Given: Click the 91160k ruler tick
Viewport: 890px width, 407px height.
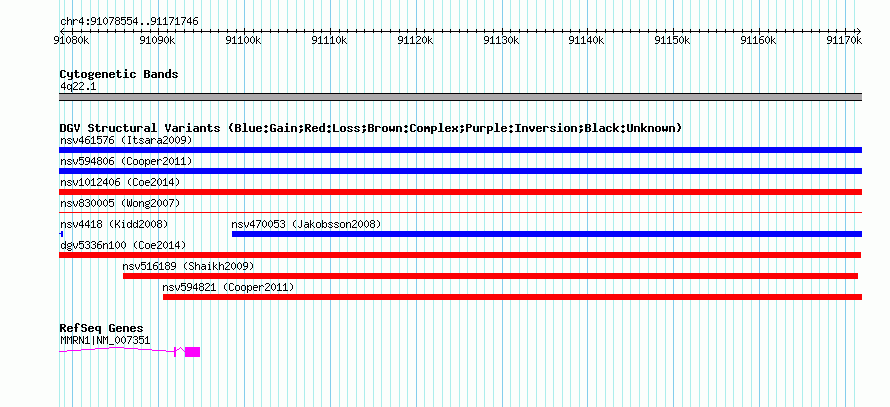Looking at the screenshot, I should (759, 40).
